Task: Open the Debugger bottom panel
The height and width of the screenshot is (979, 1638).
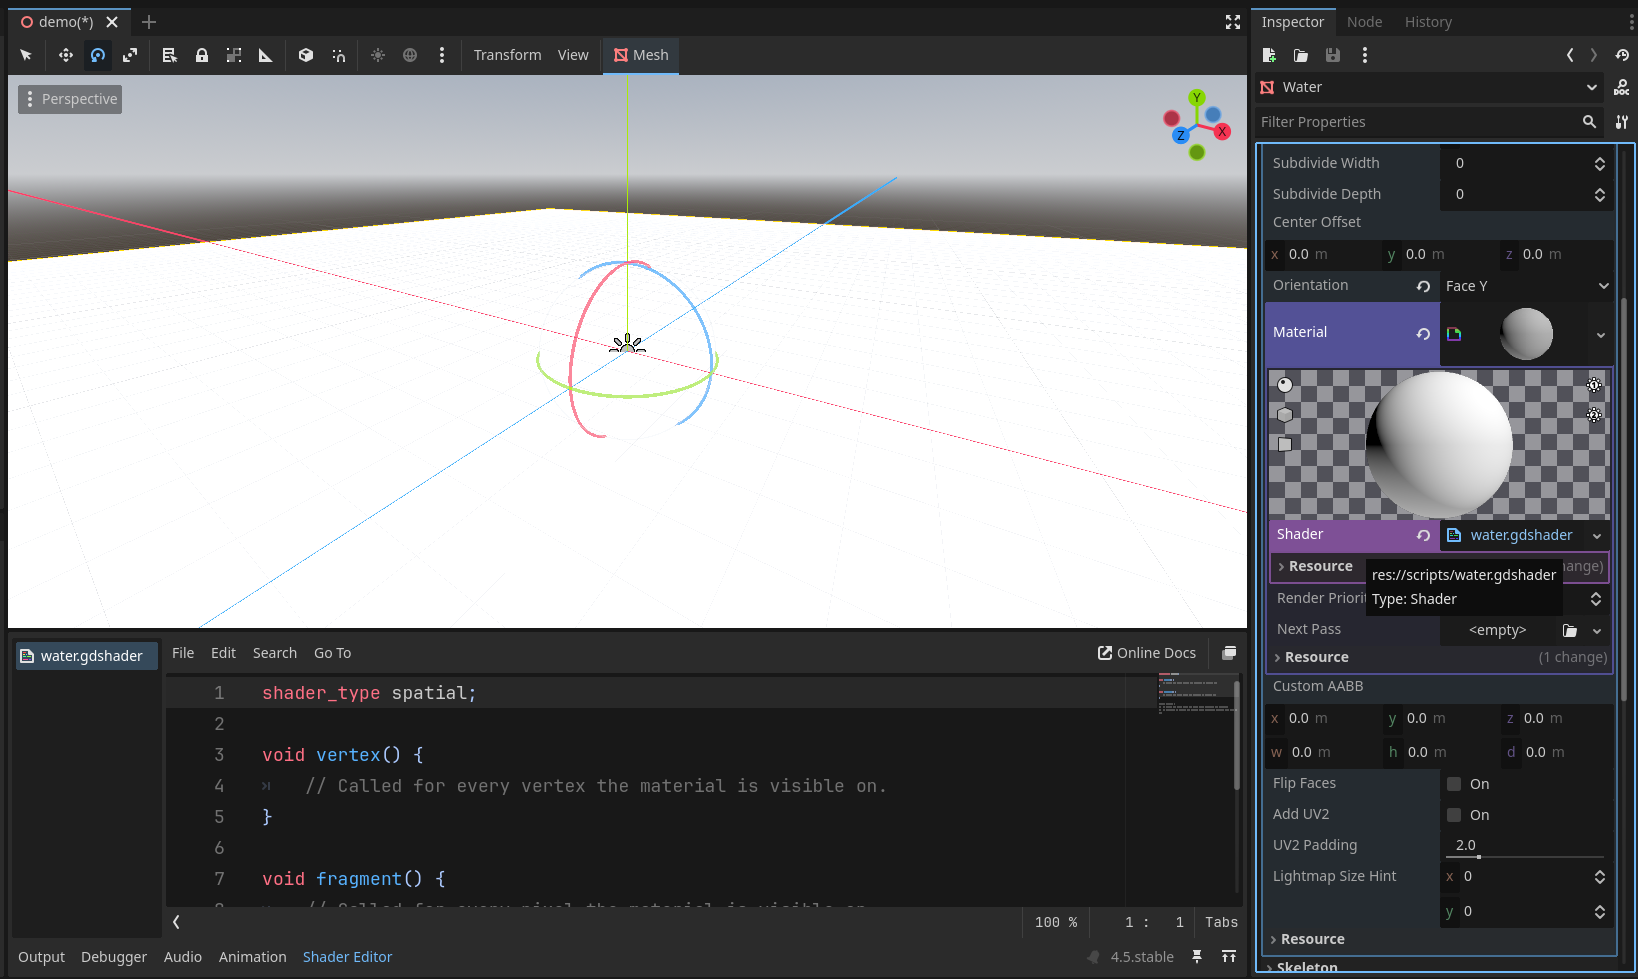Action: pos(114,957)
